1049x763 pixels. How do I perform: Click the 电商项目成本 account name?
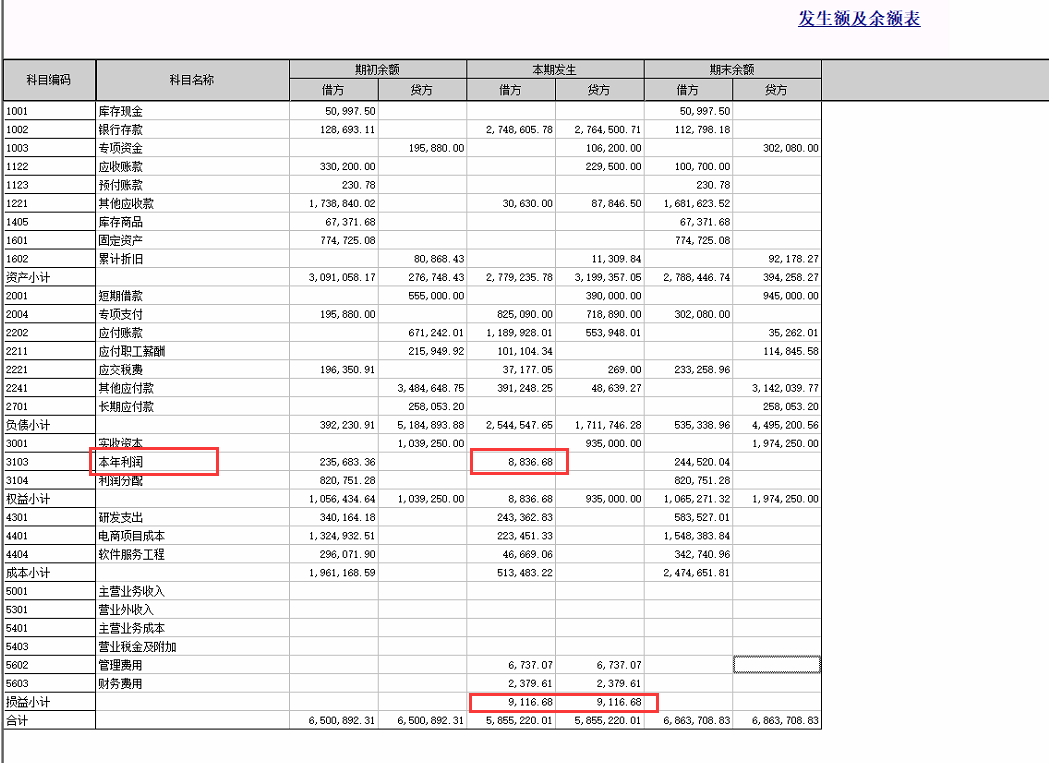tap(132, 536)
